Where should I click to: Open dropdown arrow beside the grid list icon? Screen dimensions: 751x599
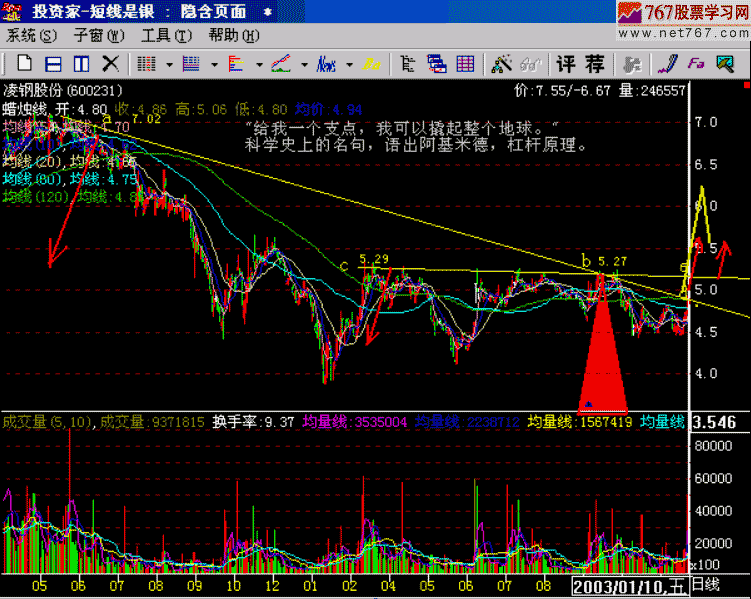tap(168, 65)
